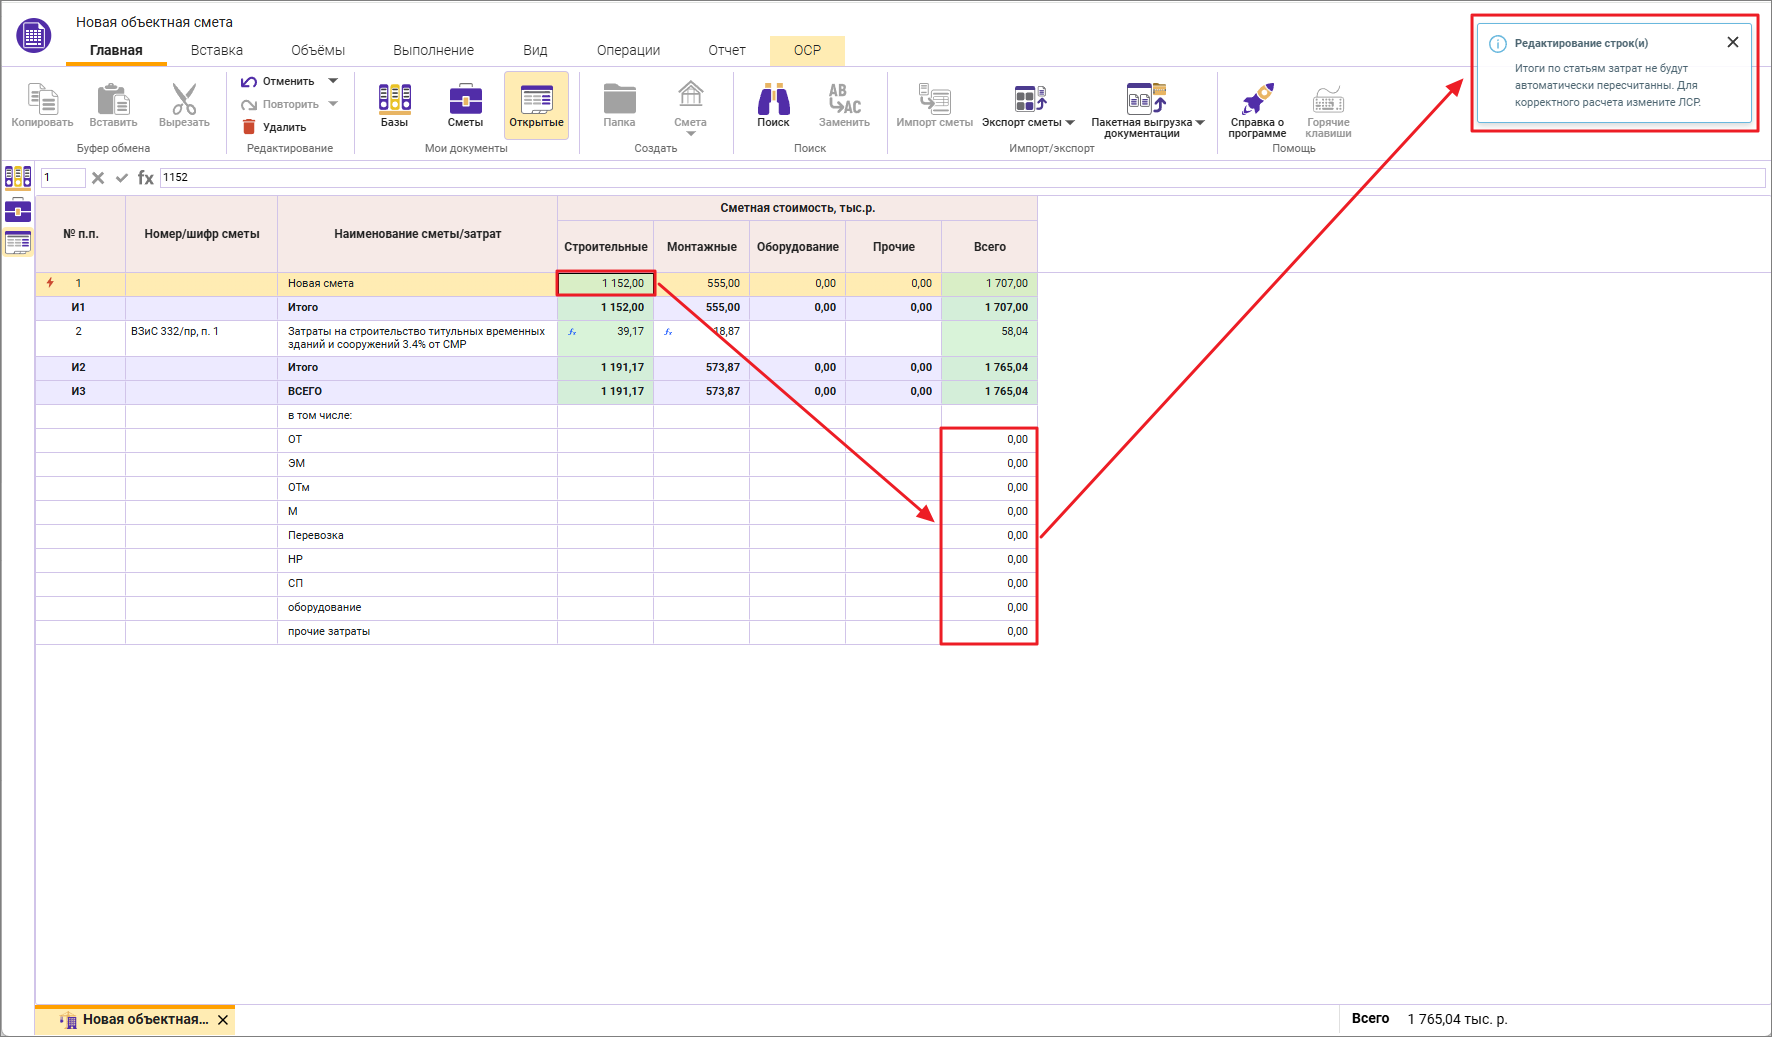
Task: Close the Новая объектная document tab
Action: click(223, 1020)
